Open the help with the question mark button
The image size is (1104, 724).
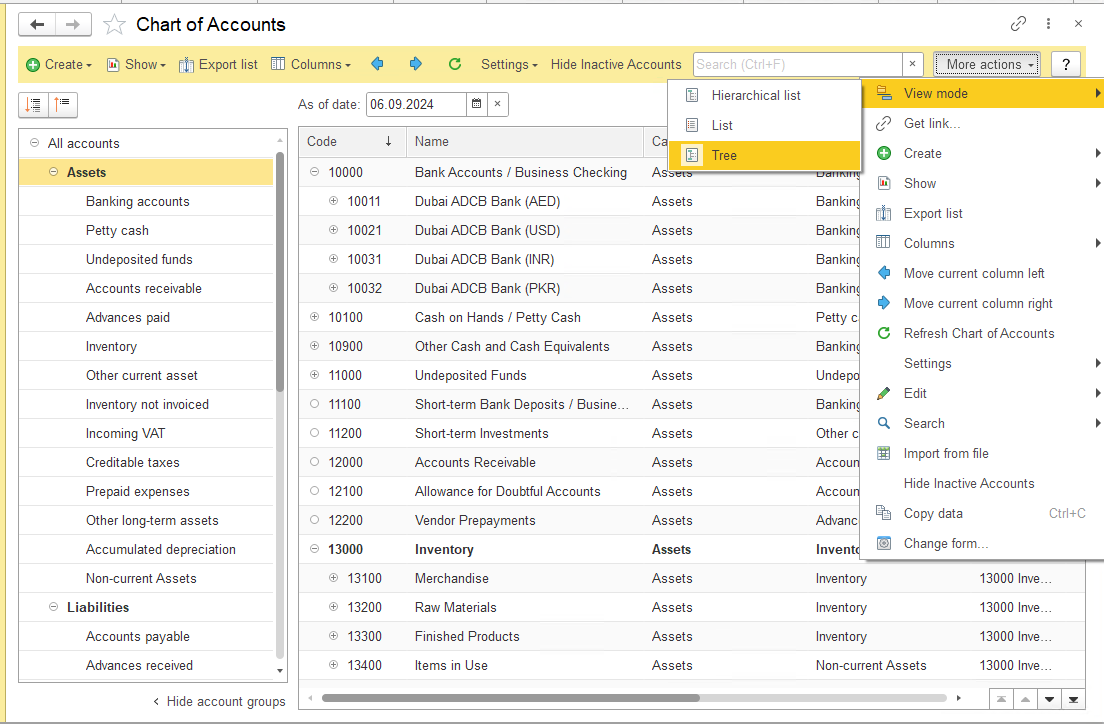(1065, 63)
